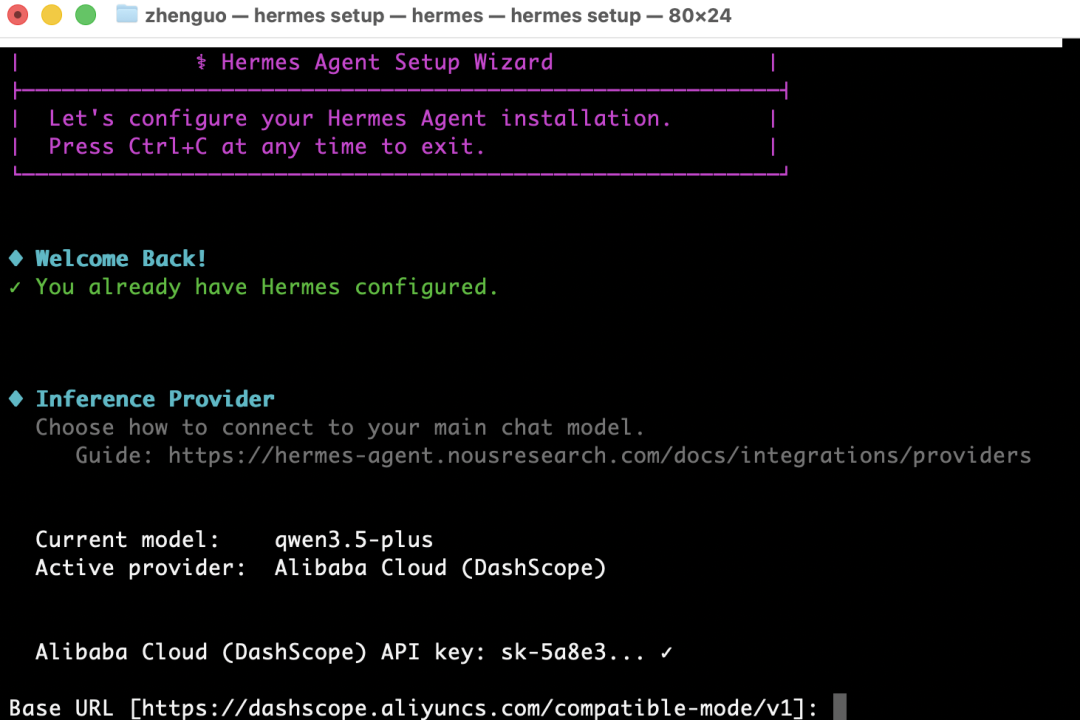
Task: Click the 'Welcome Back!' heading text
Action: pos(121,259)
